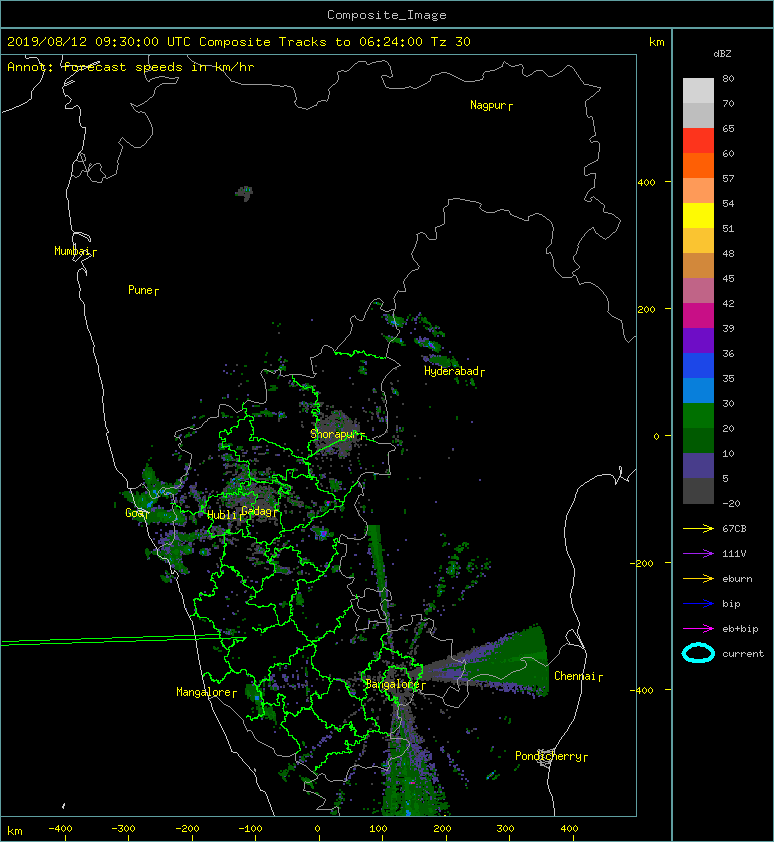Select the cyan 'current' ellipse symbol
Screen dimensions: 774x842
coord(698,653)
